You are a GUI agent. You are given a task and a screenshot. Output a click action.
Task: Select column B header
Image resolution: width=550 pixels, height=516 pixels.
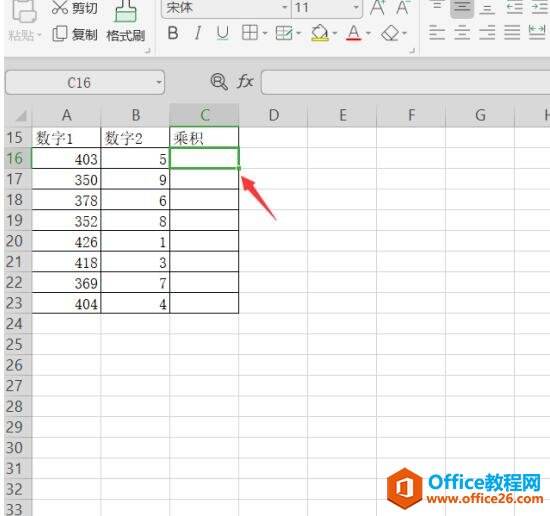click(135, 115)
